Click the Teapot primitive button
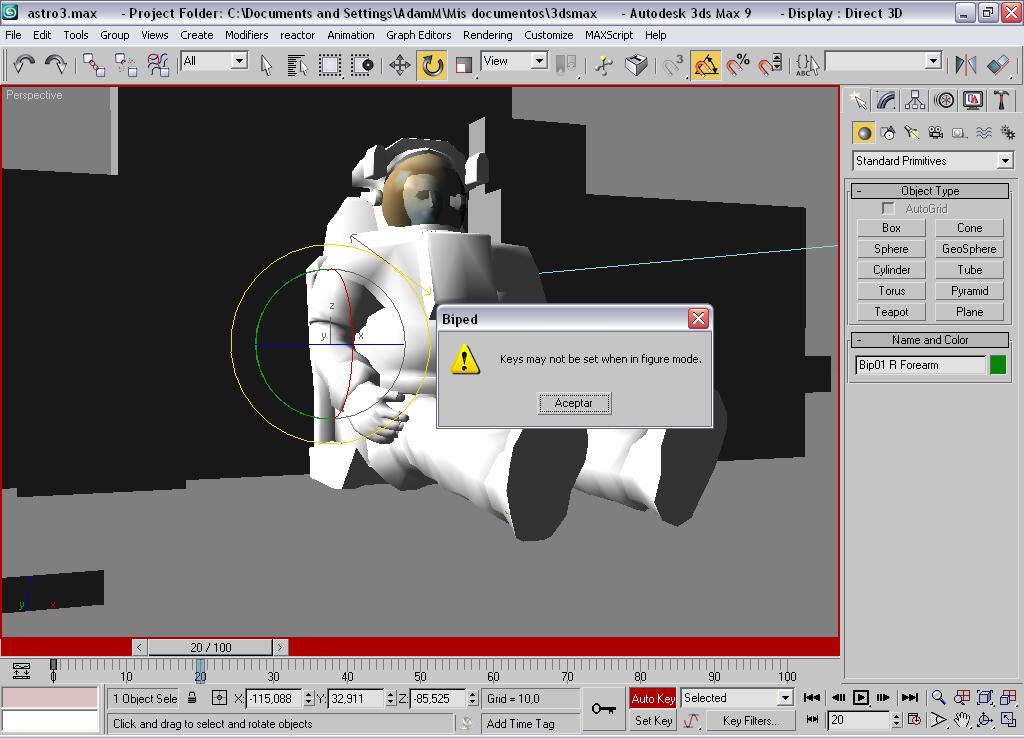 tap(891, 312)
